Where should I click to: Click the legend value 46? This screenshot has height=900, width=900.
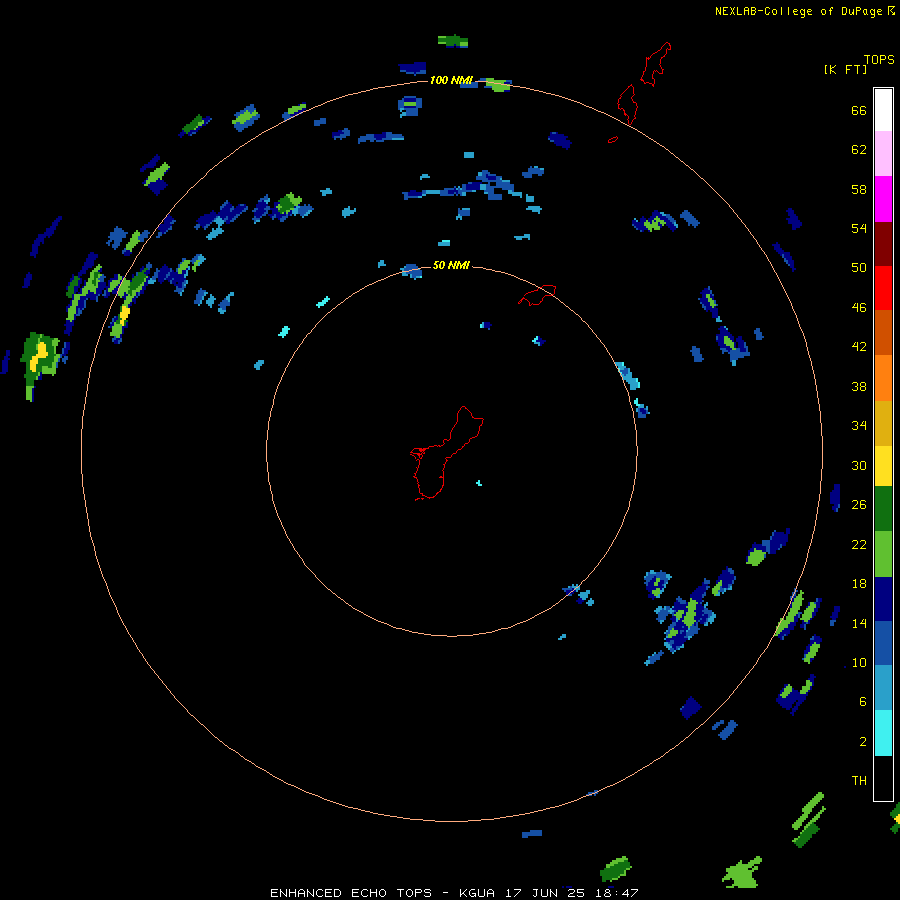coord(859,308)
